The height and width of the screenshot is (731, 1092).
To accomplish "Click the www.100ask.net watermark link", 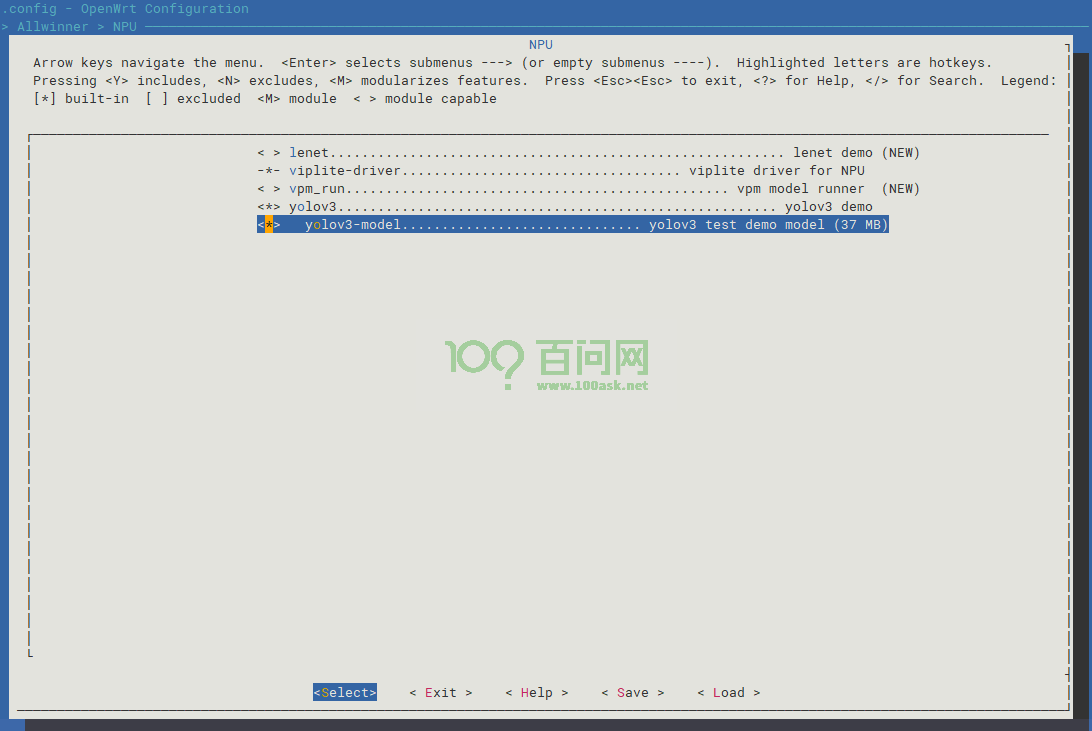I will 592,385.
